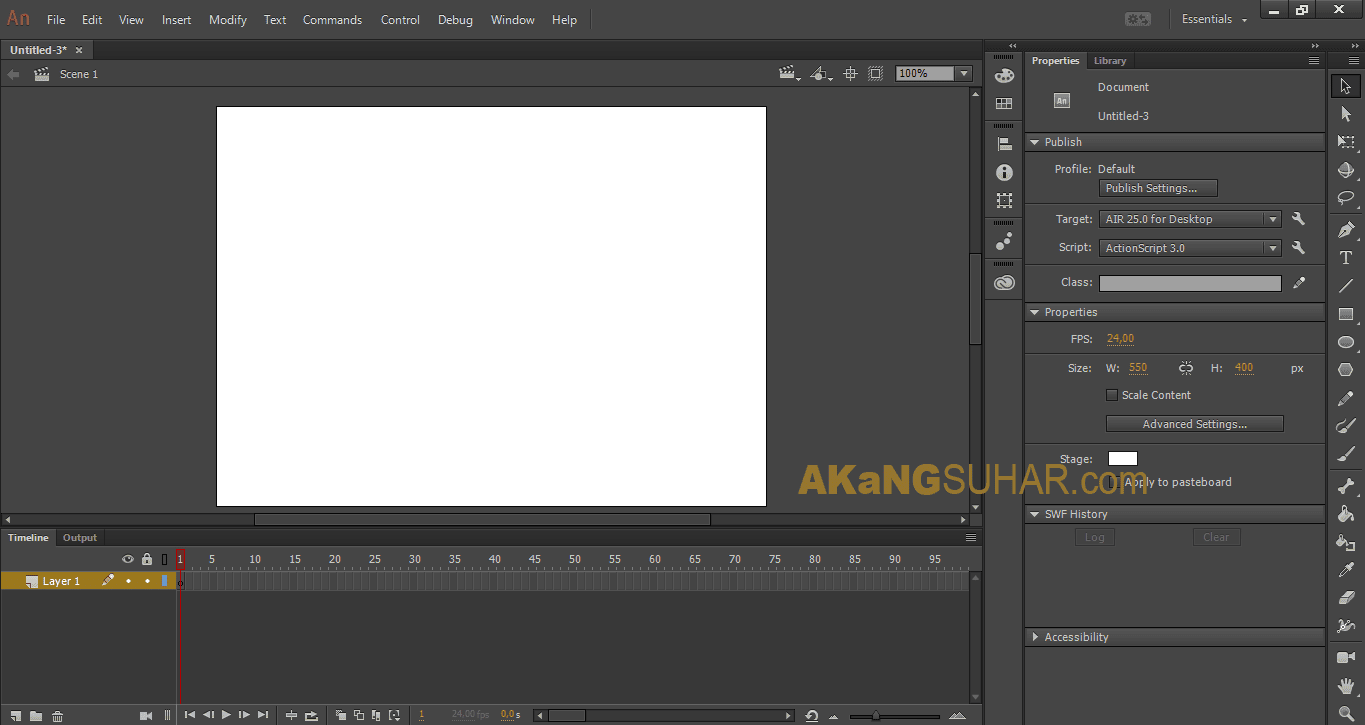Click the Publish Settings button
The image size is (1365, 725).
pyautogui.click(x=1159, y=188)
